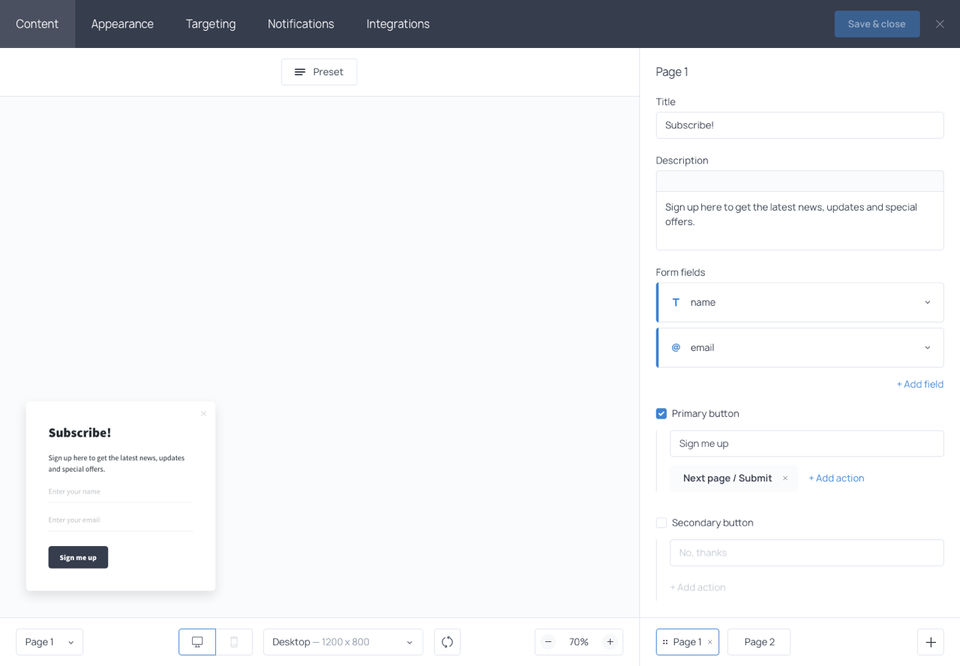The image size is (960, 666).
Task: Click the No, thanks secondary button field
Action: pos(806,553)
